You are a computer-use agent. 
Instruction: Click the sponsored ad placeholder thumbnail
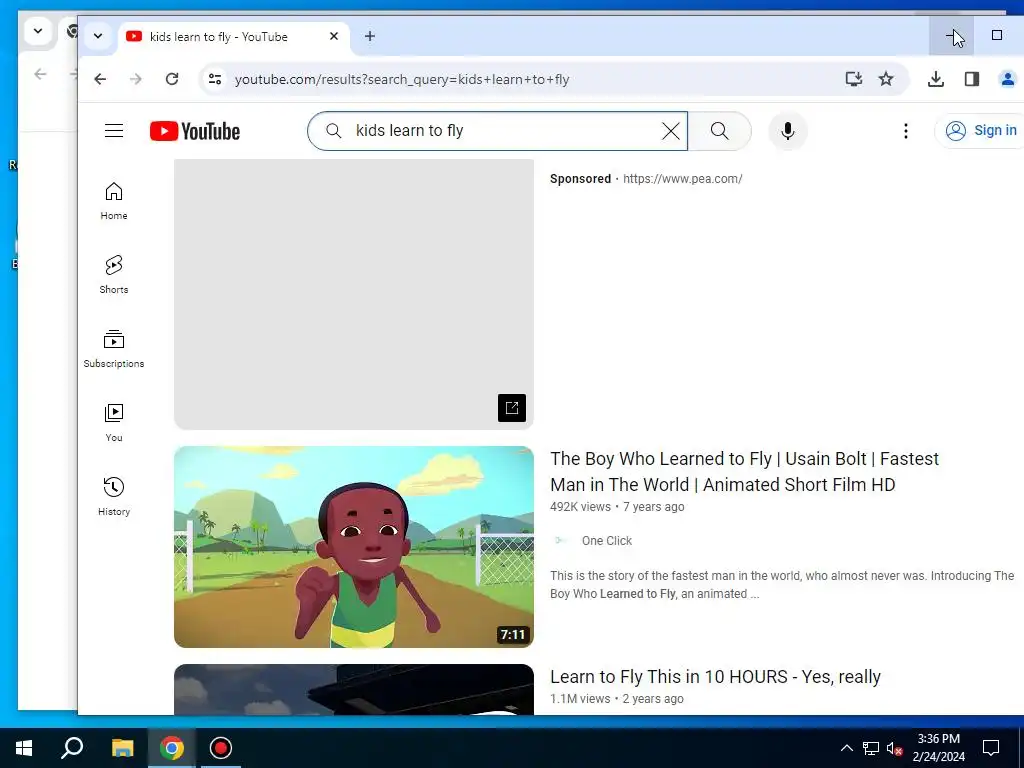pos(354,295)
